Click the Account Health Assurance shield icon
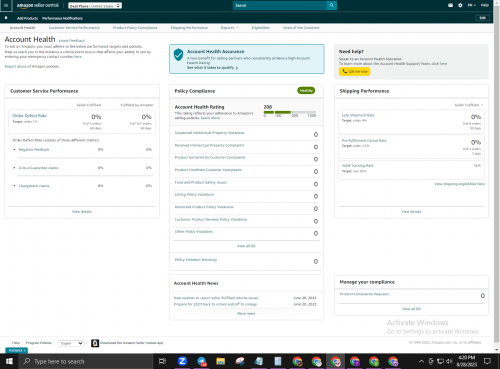 click(x=179, y=54)
